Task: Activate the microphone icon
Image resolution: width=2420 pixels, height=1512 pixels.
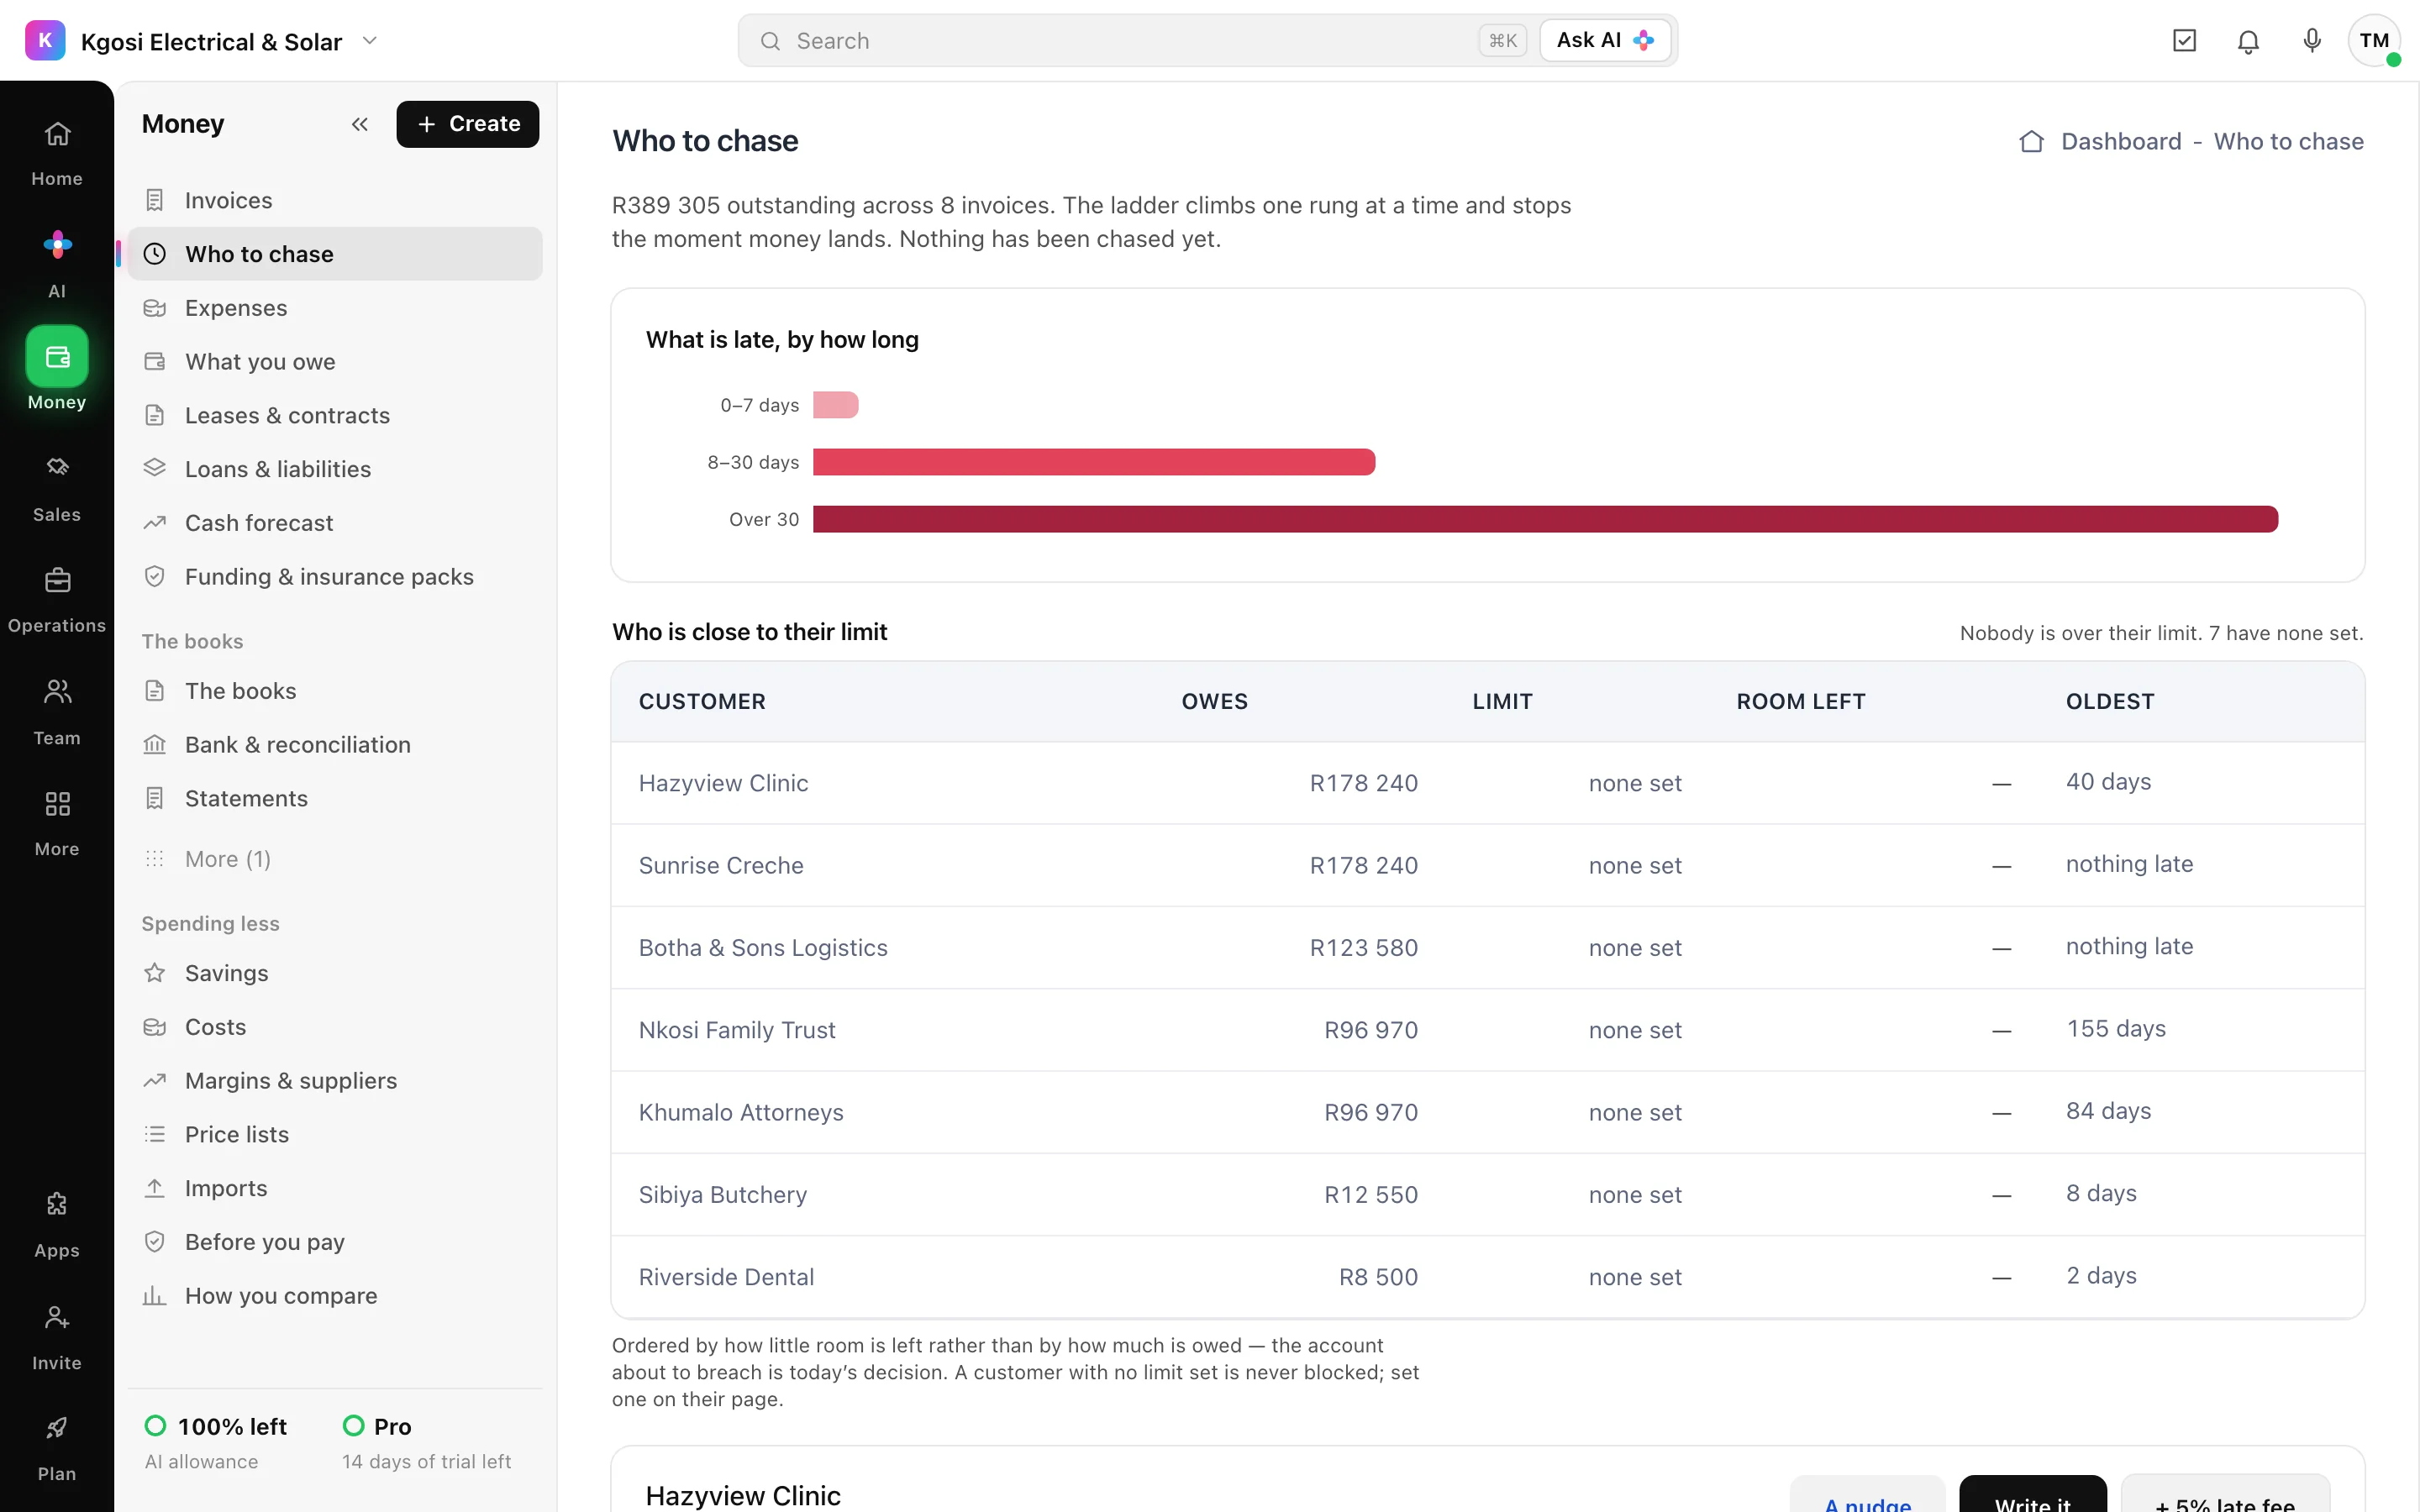Action: (2312, 41)
